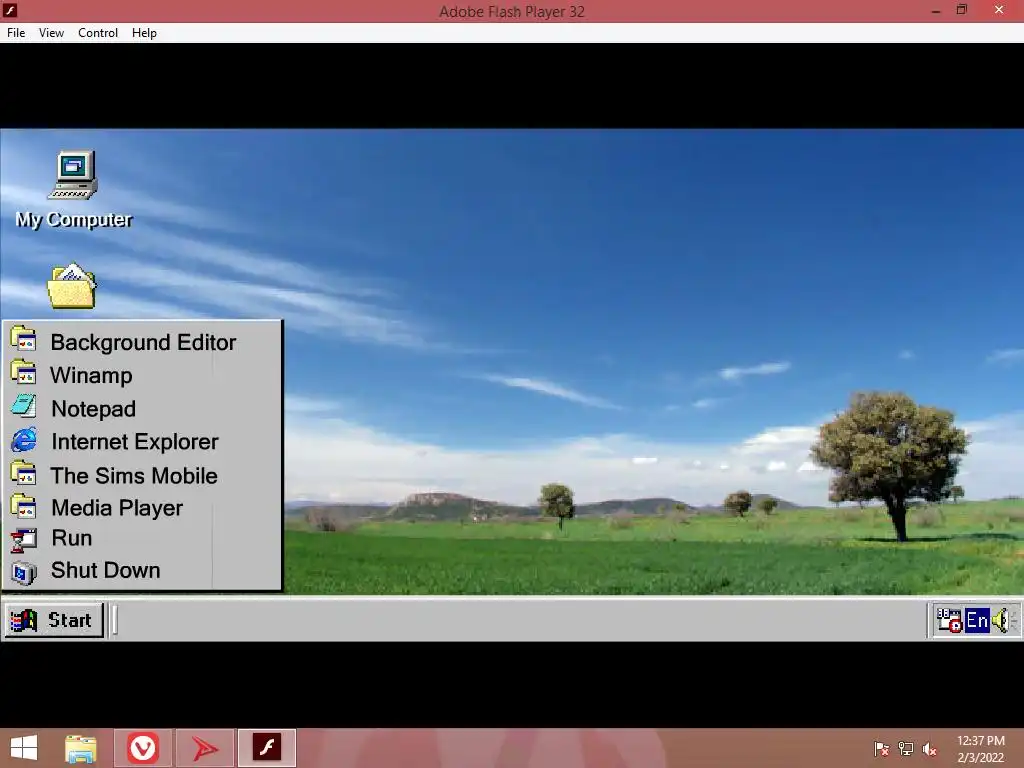
Task: Restore down the Flash Player window
Action: [962, 10]
